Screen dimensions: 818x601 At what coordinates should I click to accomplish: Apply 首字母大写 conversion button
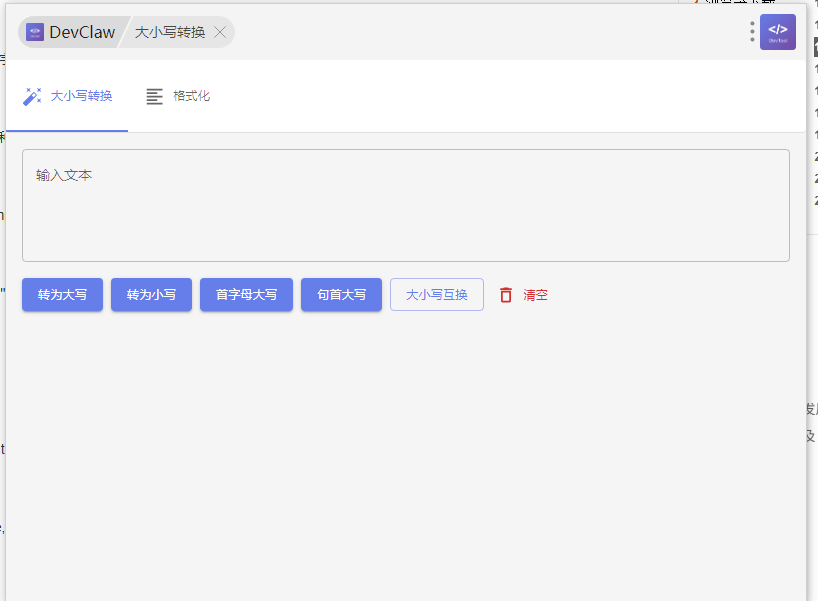tap(246, 295)
